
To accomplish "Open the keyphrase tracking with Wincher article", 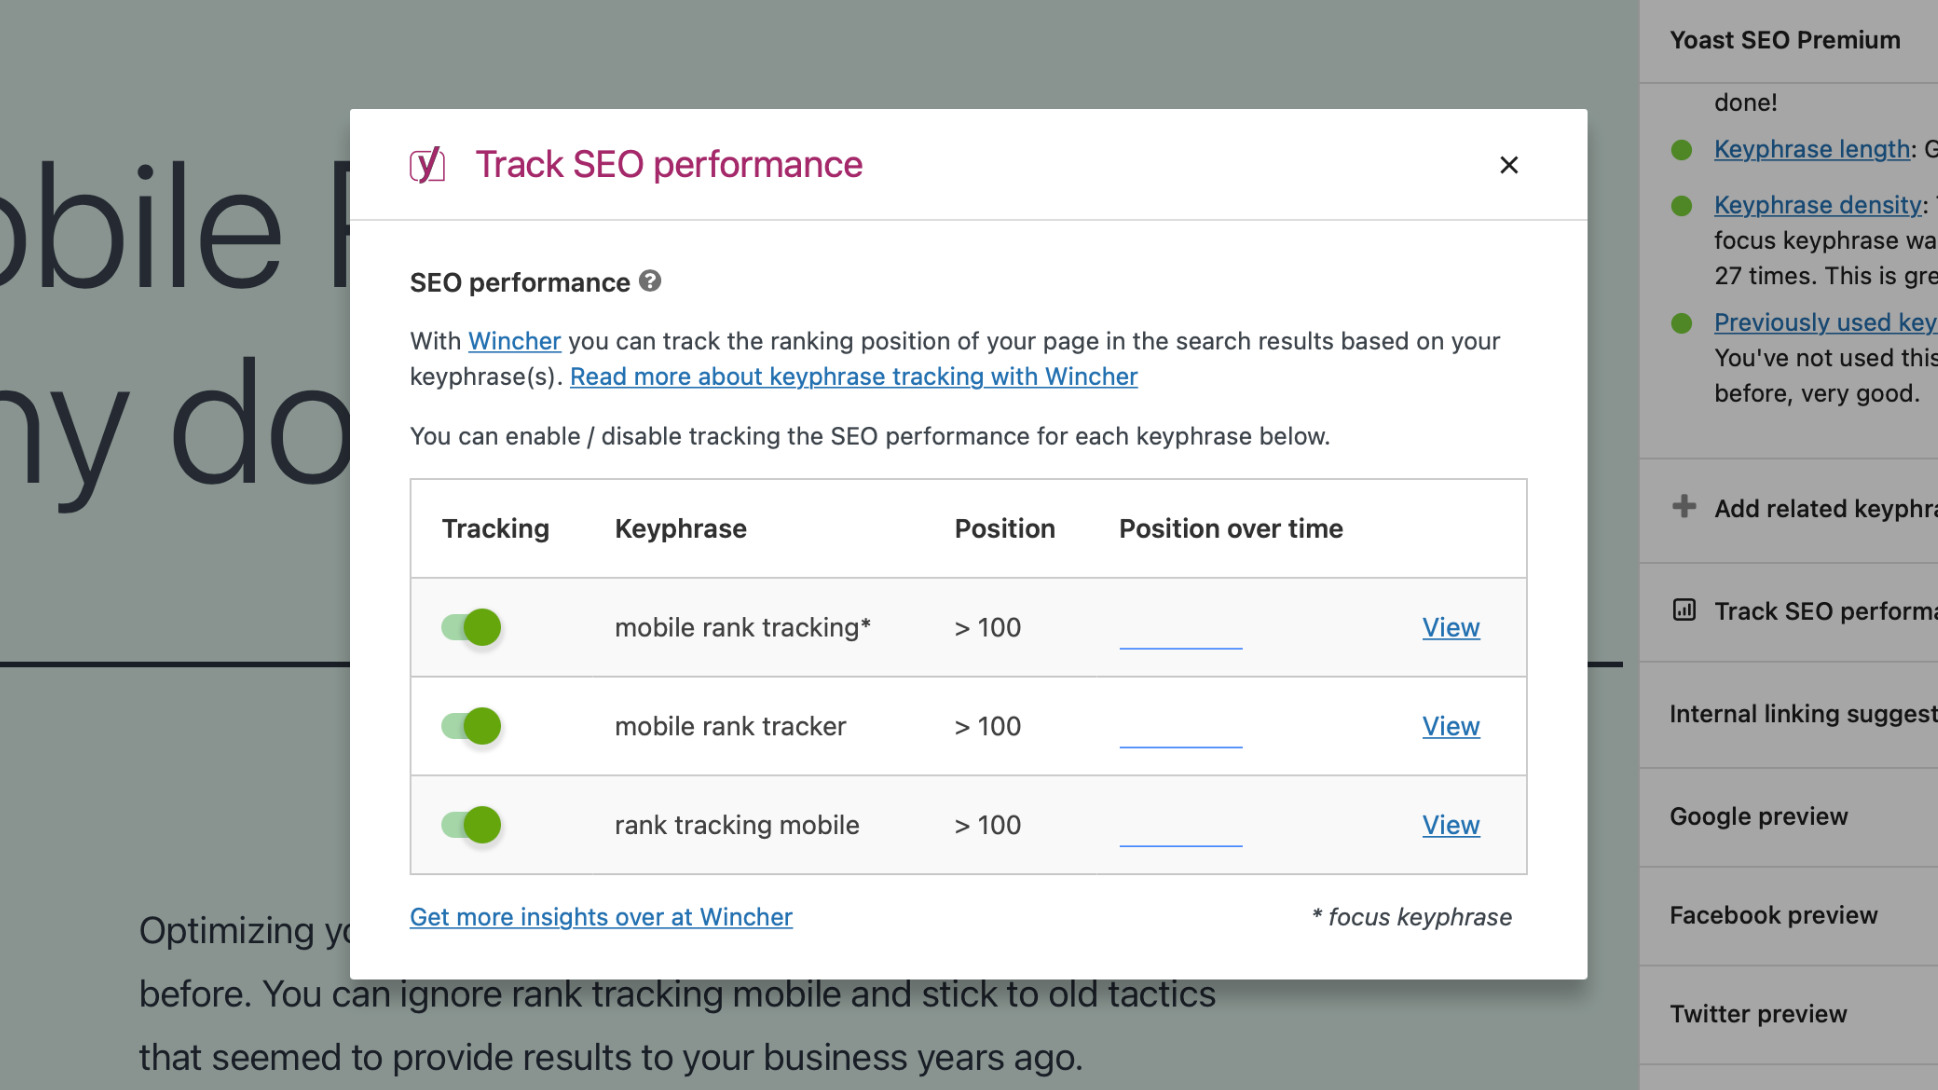I will (853, 376).
